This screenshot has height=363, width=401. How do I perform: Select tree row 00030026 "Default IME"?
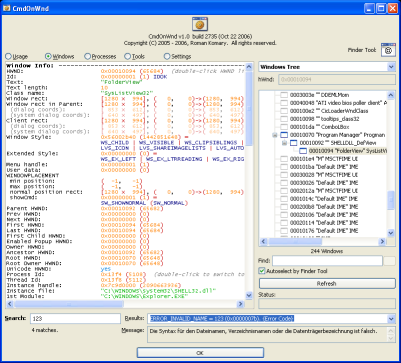(x=324, y=183)
